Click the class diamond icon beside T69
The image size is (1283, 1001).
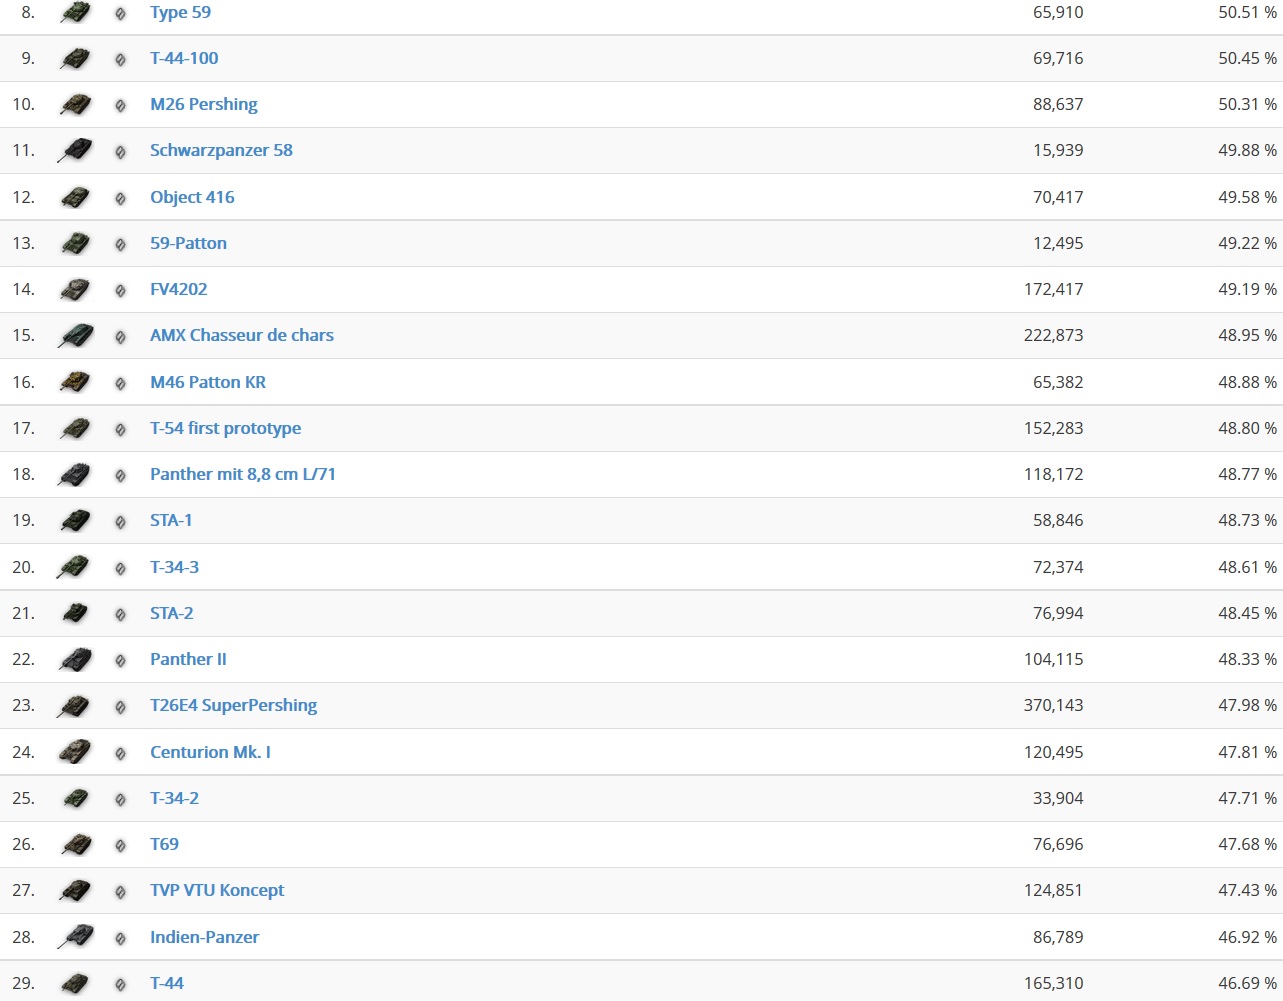click(x=120, y=845)
